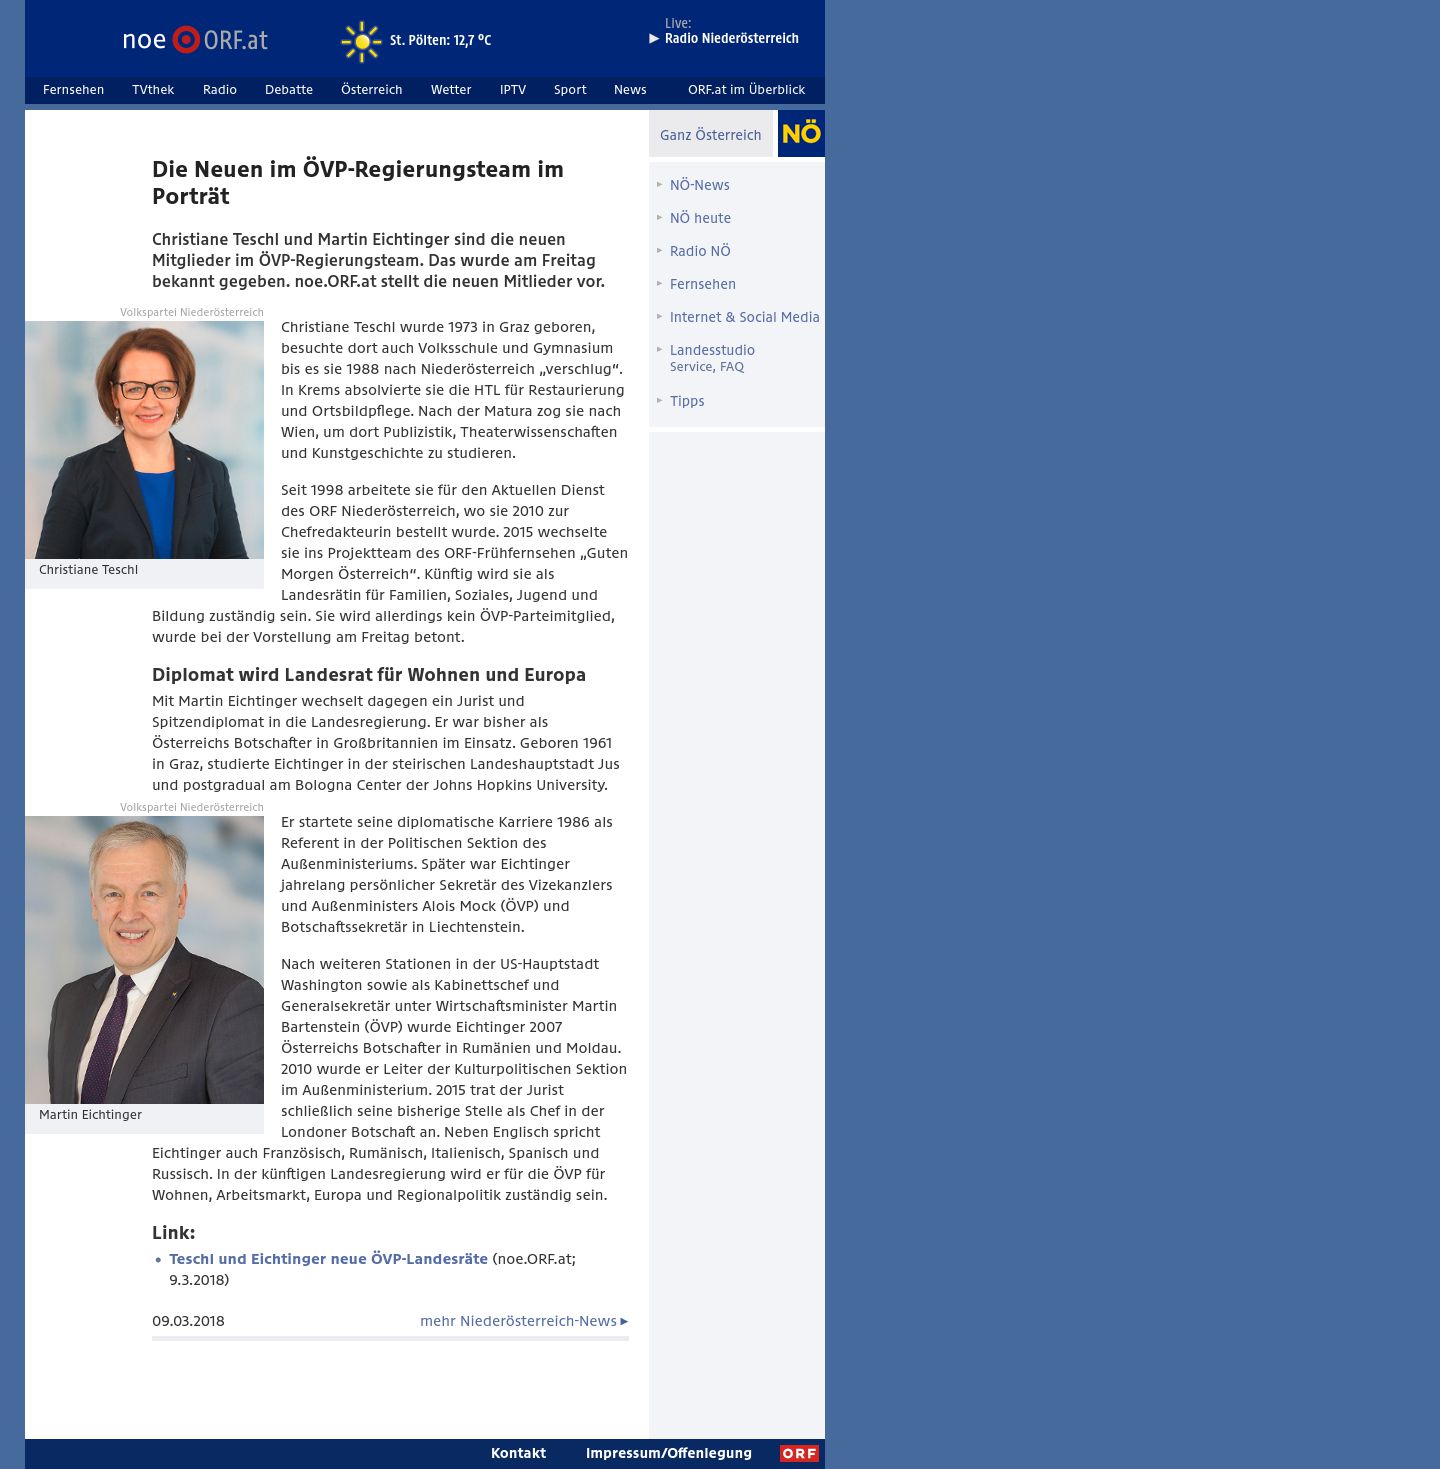The height and width of the screenshot is (1469, 1440).
Task: Open Fernsehen in the sidebar
Action: (703, 284)
